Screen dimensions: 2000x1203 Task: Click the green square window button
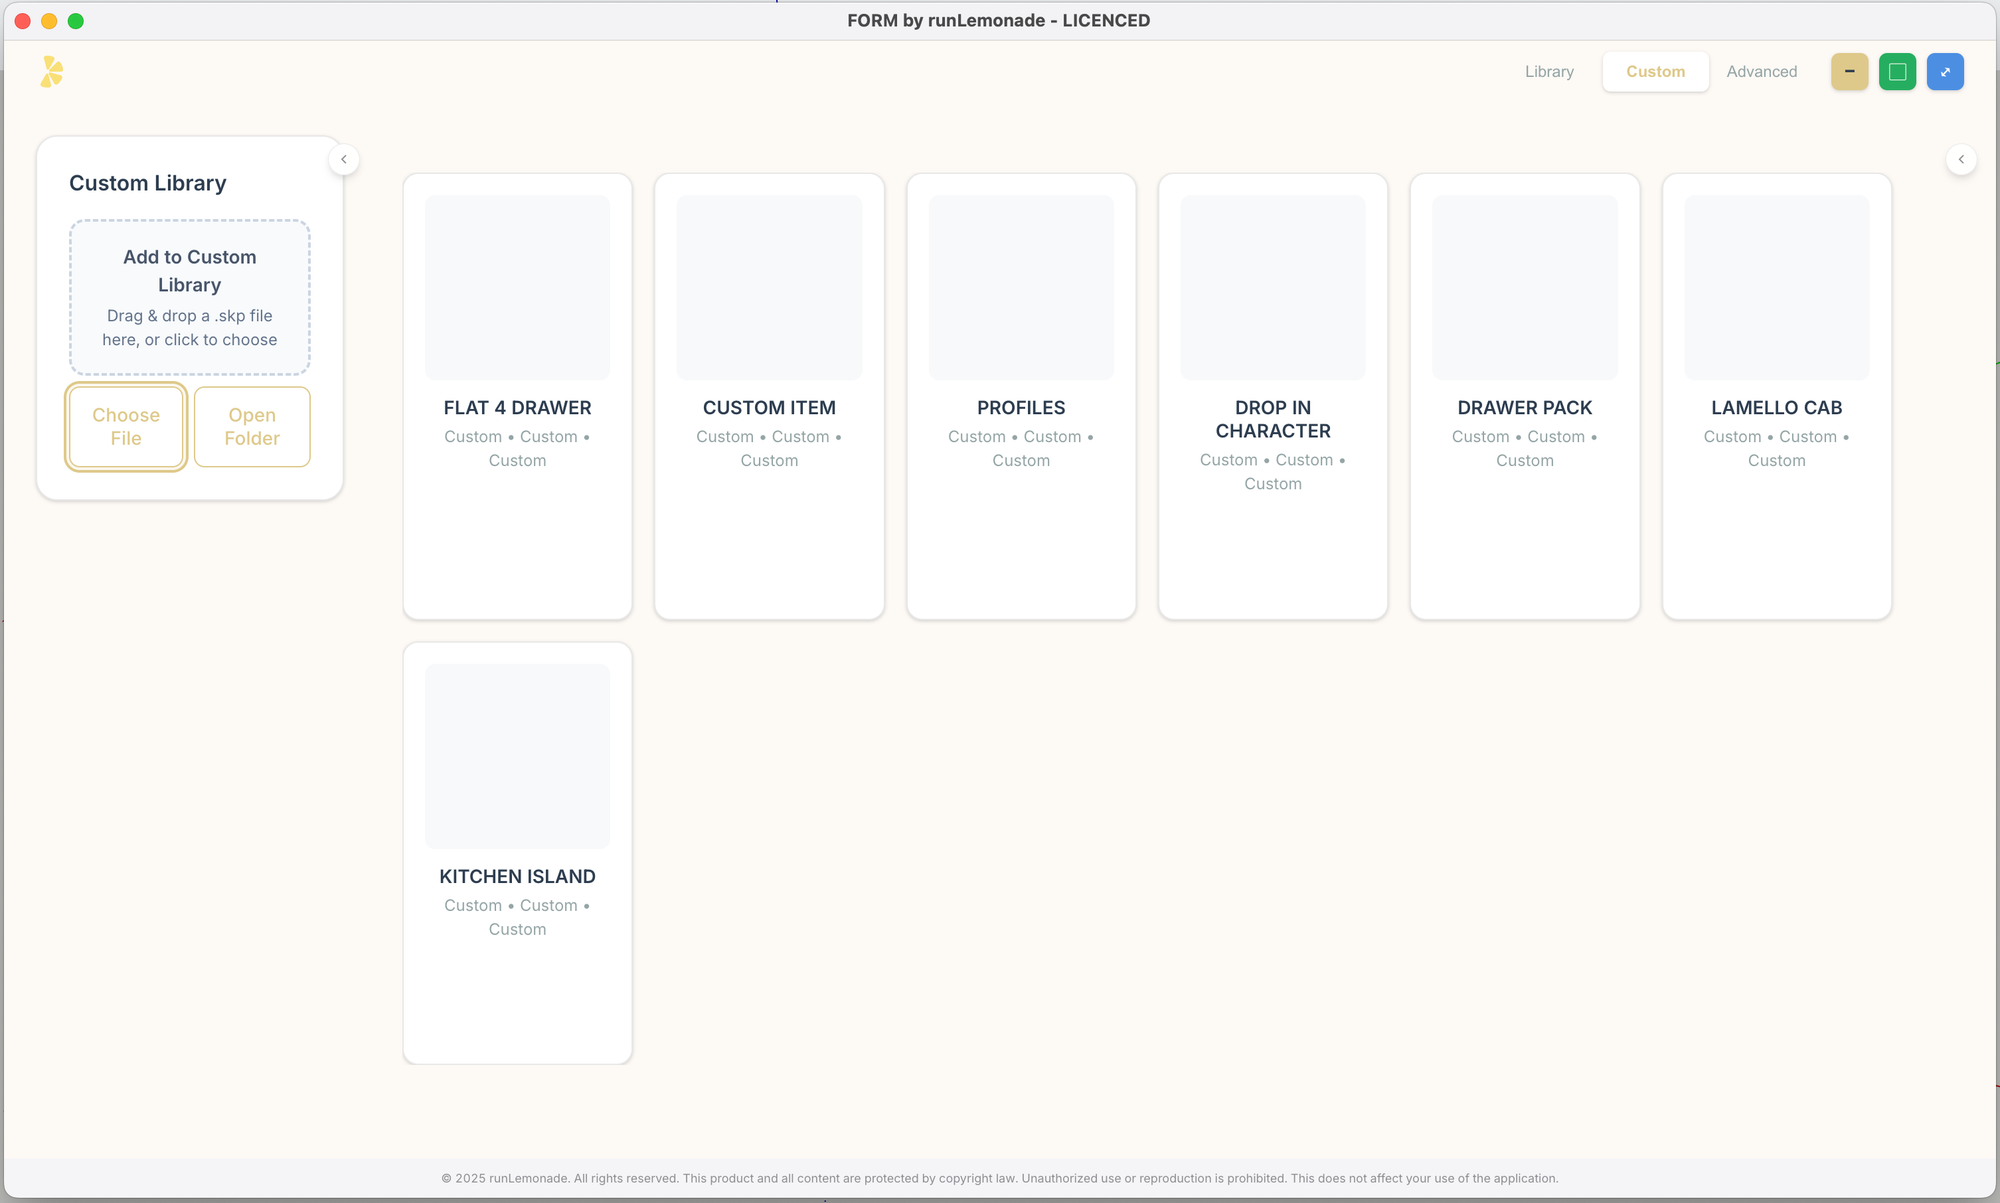coord(1897,72)
